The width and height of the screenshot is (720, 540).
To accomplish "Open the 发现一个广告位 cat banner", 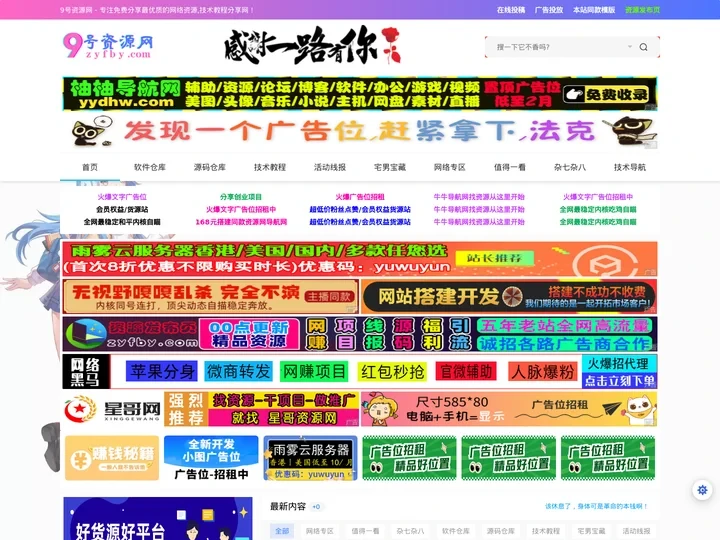I will [x=360, y=132].
